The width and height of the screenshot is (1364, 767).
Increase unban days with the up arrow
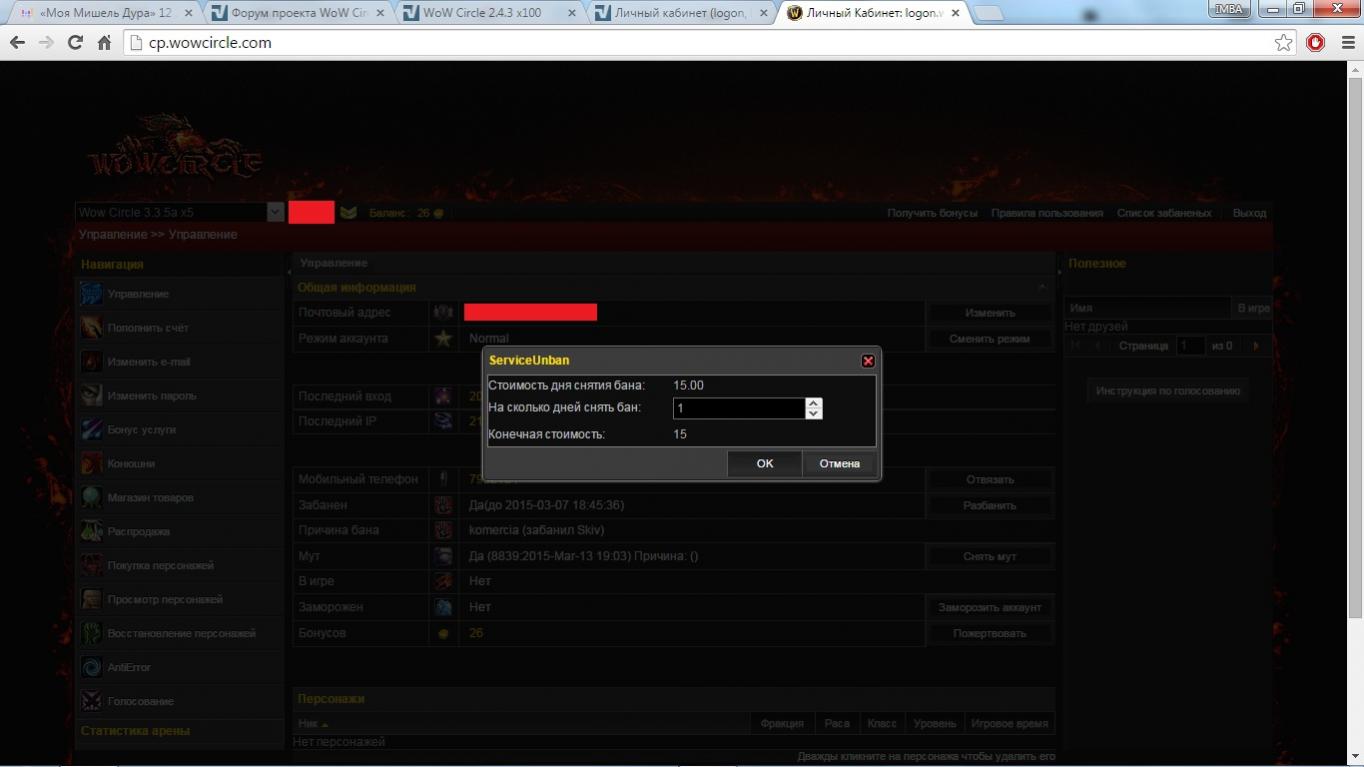814,403
